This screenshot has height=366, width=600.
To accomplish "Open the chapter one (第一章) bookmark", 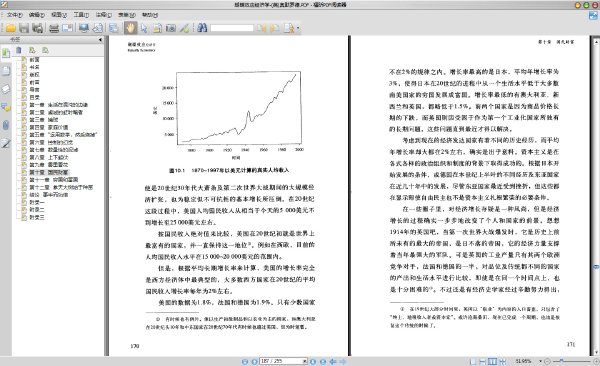I will click(x=59, y=105).
